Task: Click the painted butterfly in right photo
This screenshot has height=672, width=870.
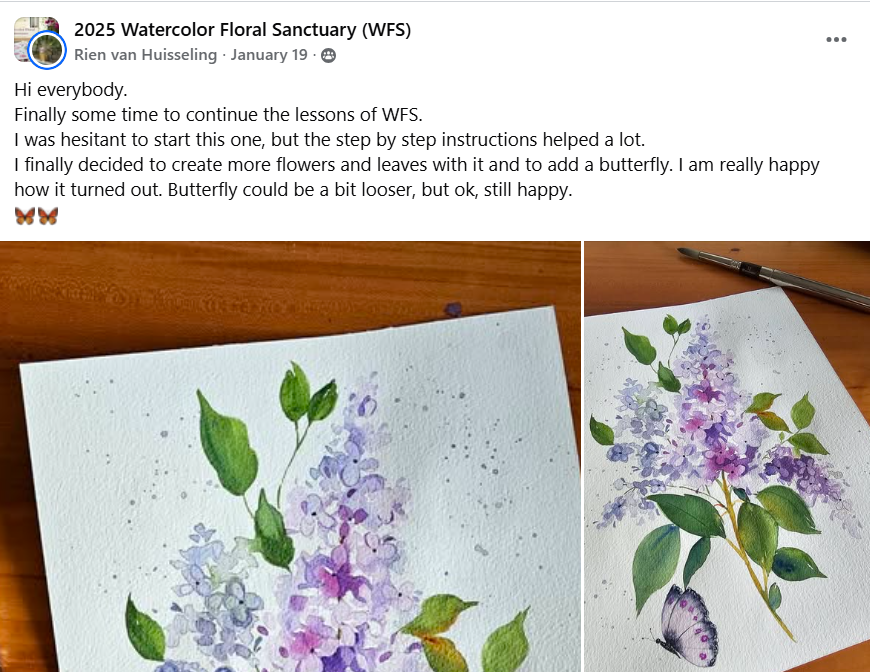Action: pos(687,625)
